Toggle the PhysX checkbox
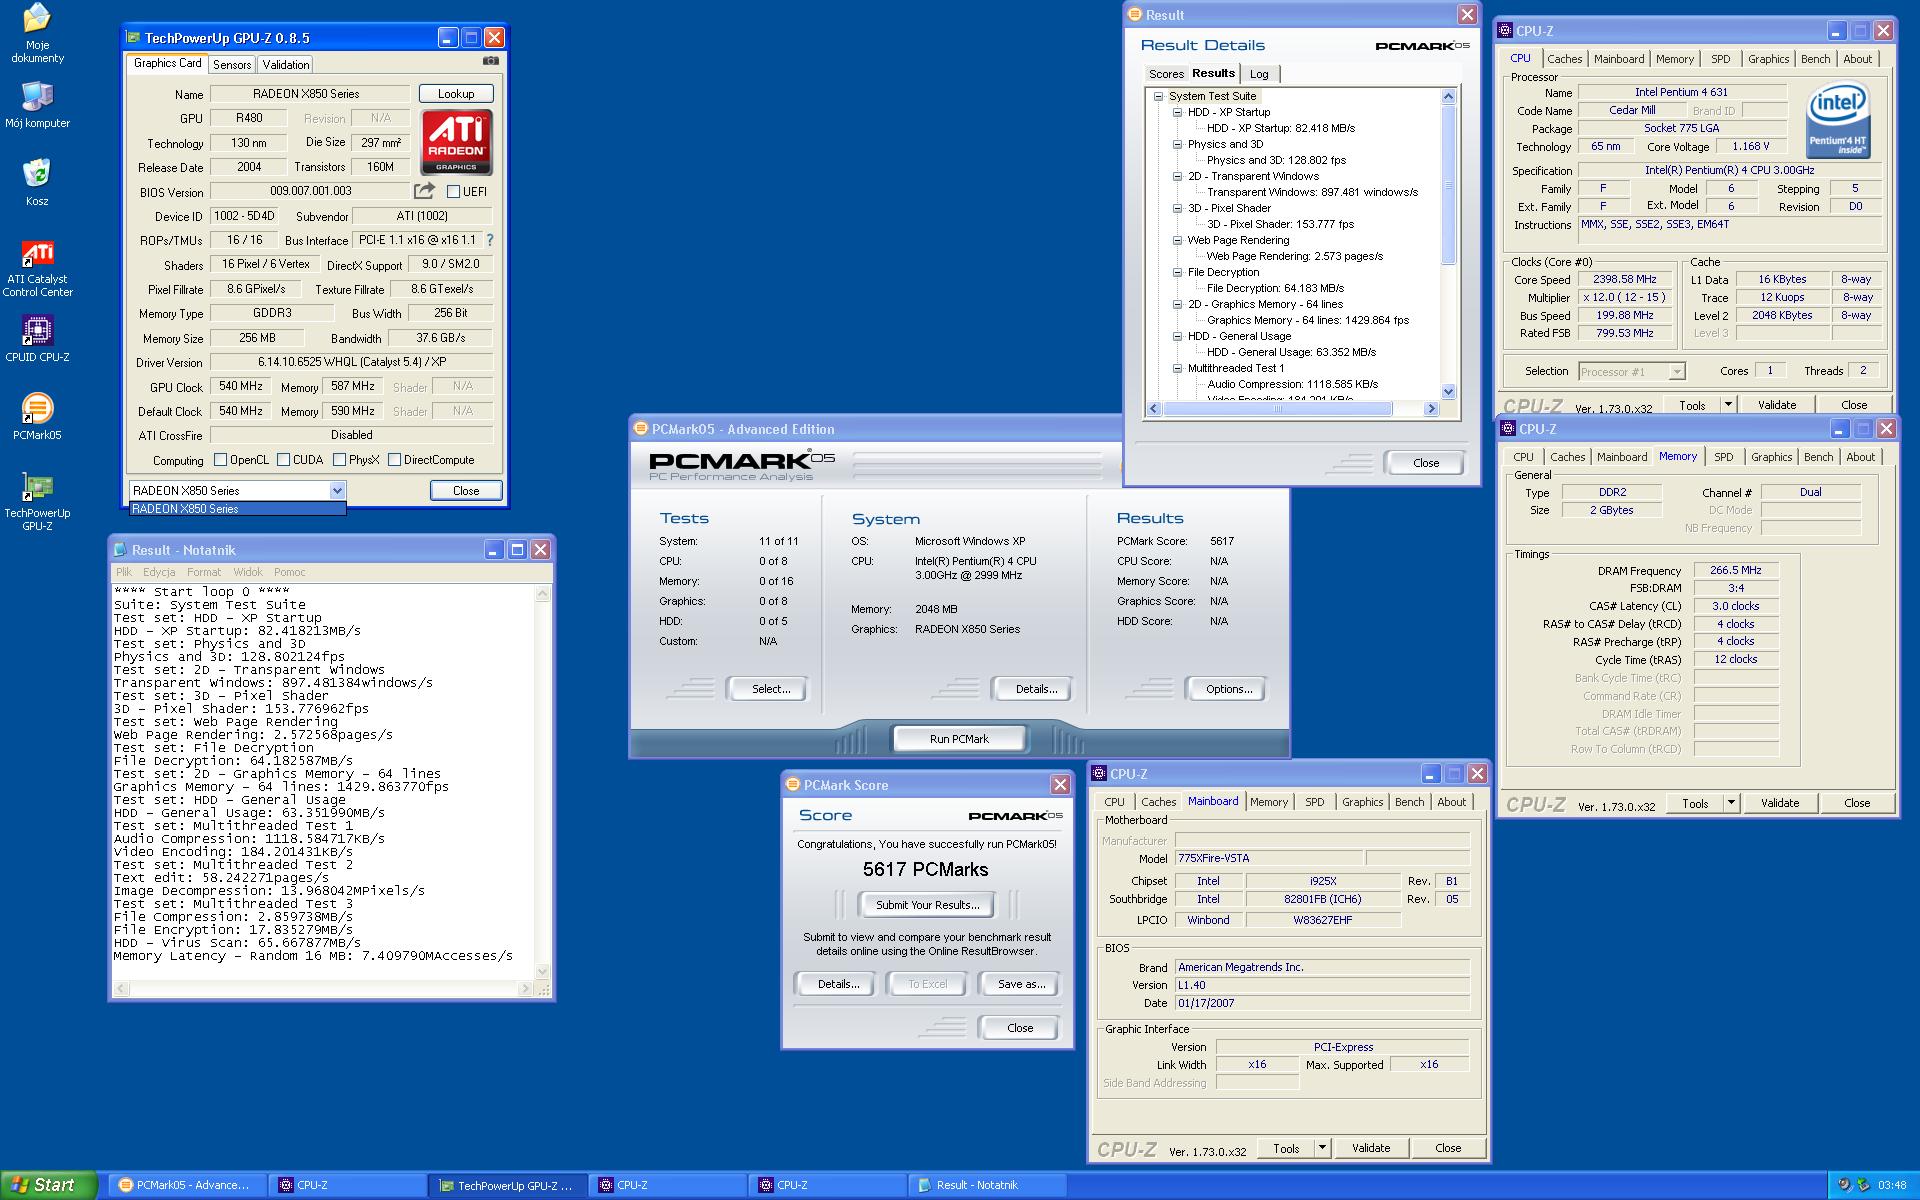Viewport: 1920px width, 1200px height. (x=340, y=460)
